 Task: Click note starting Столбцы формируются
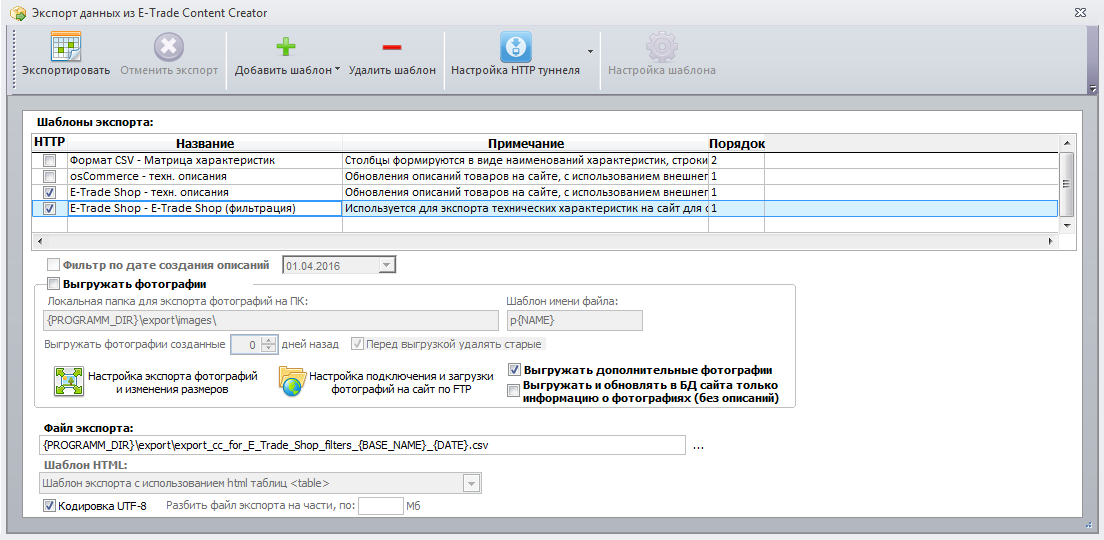click(525, 161)
